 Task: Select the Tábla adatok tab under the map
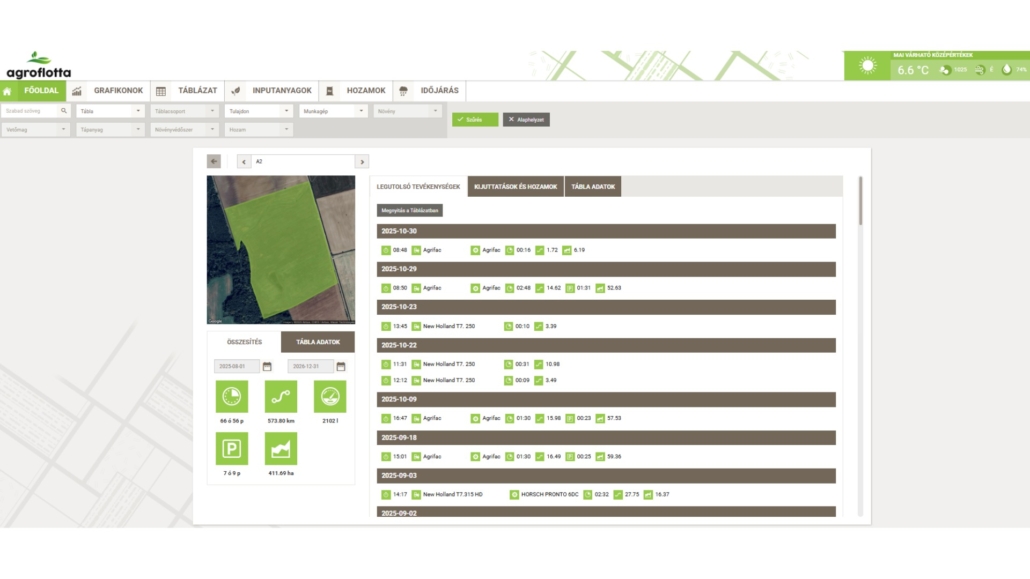[x=318, y=342]
